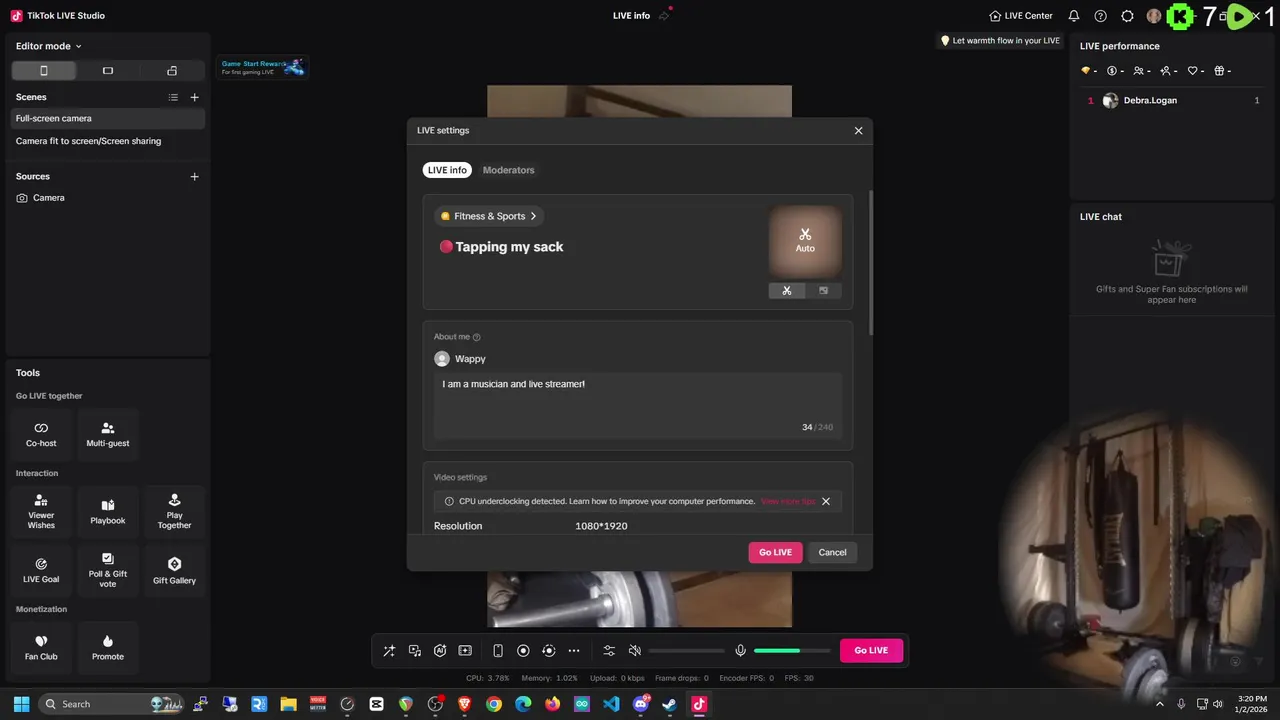Viewport: 1280px width, 720px height.
Task: Click the LIVE settings dialog scrollbar
Action: tap(870, 263)
